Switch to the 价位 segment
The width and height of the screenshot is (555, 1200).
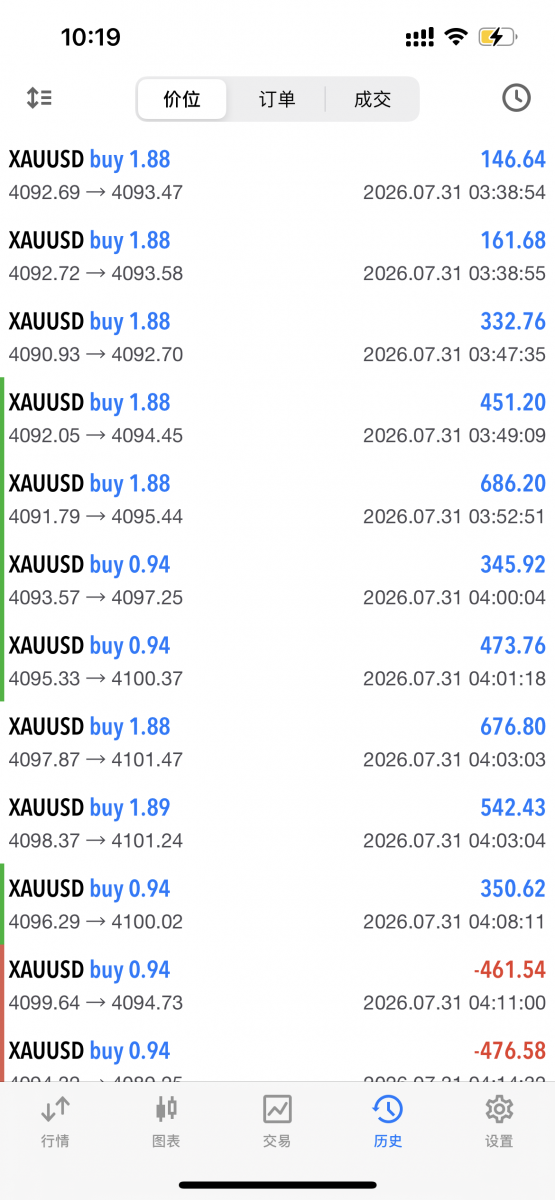click(182, 99)
